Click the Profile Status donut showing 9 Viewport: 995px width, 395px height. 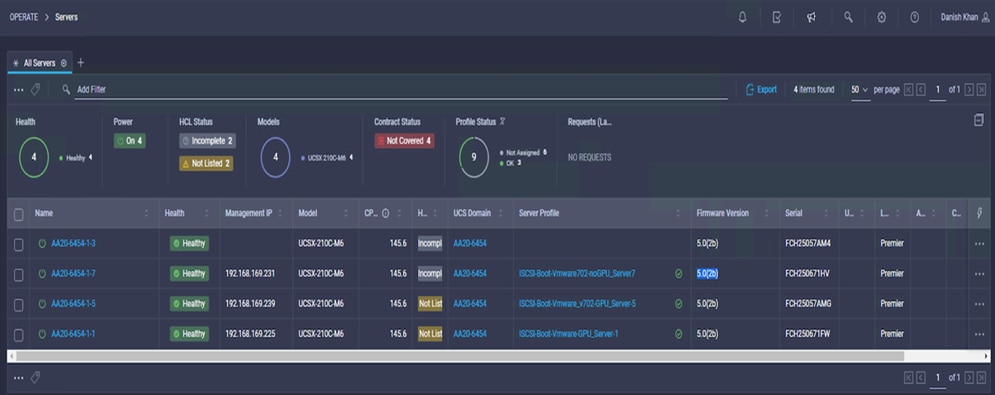coord(473,157)
